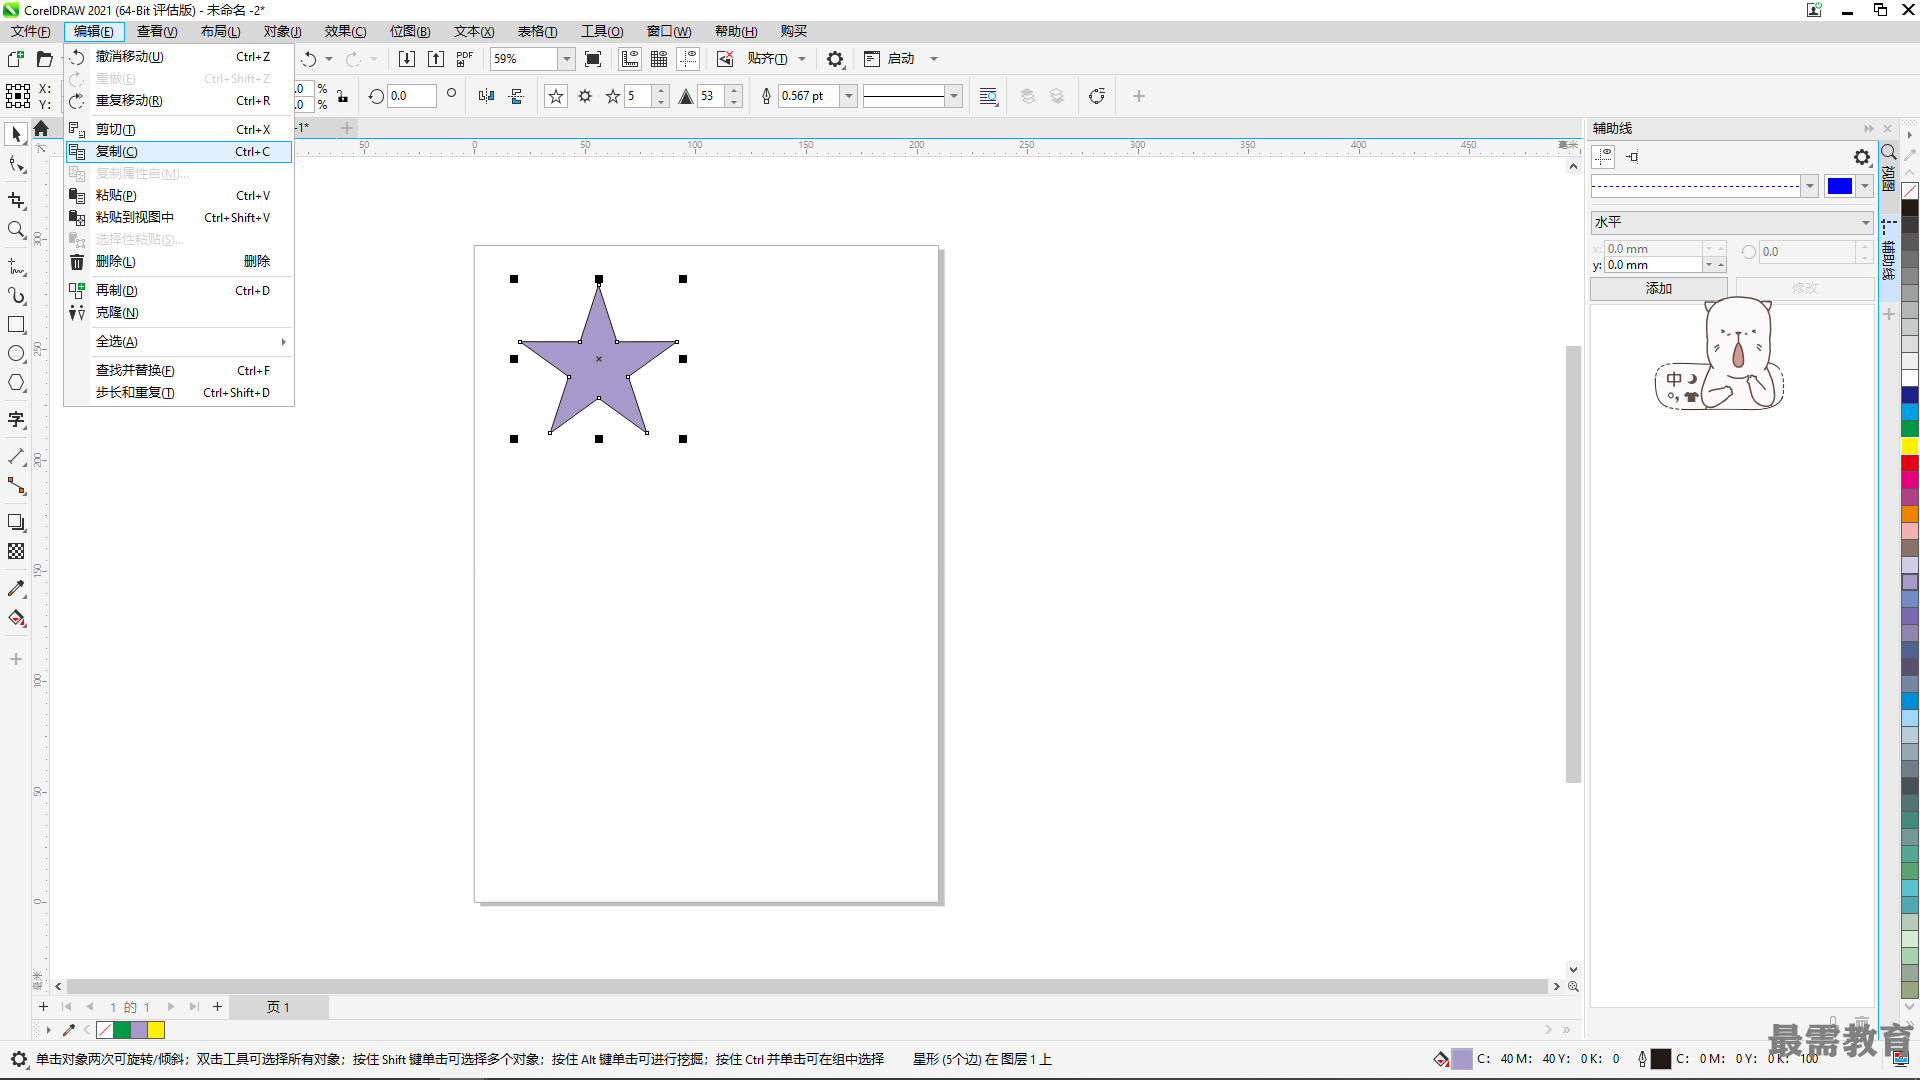This screenshot has width=1920, height=1080.
Task: Select the Drop Shadow tool
Action: click(x=16, y=522)
